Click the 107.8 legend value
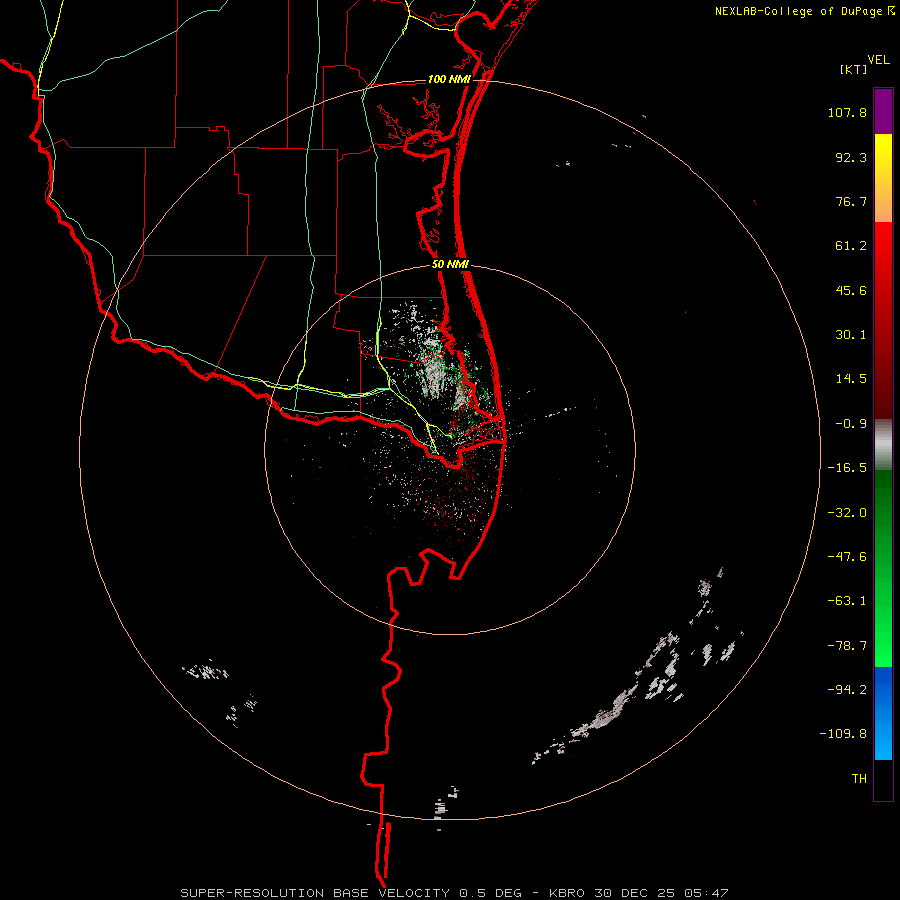The width and height of the screenshot is (900, 900). point(847,112)
